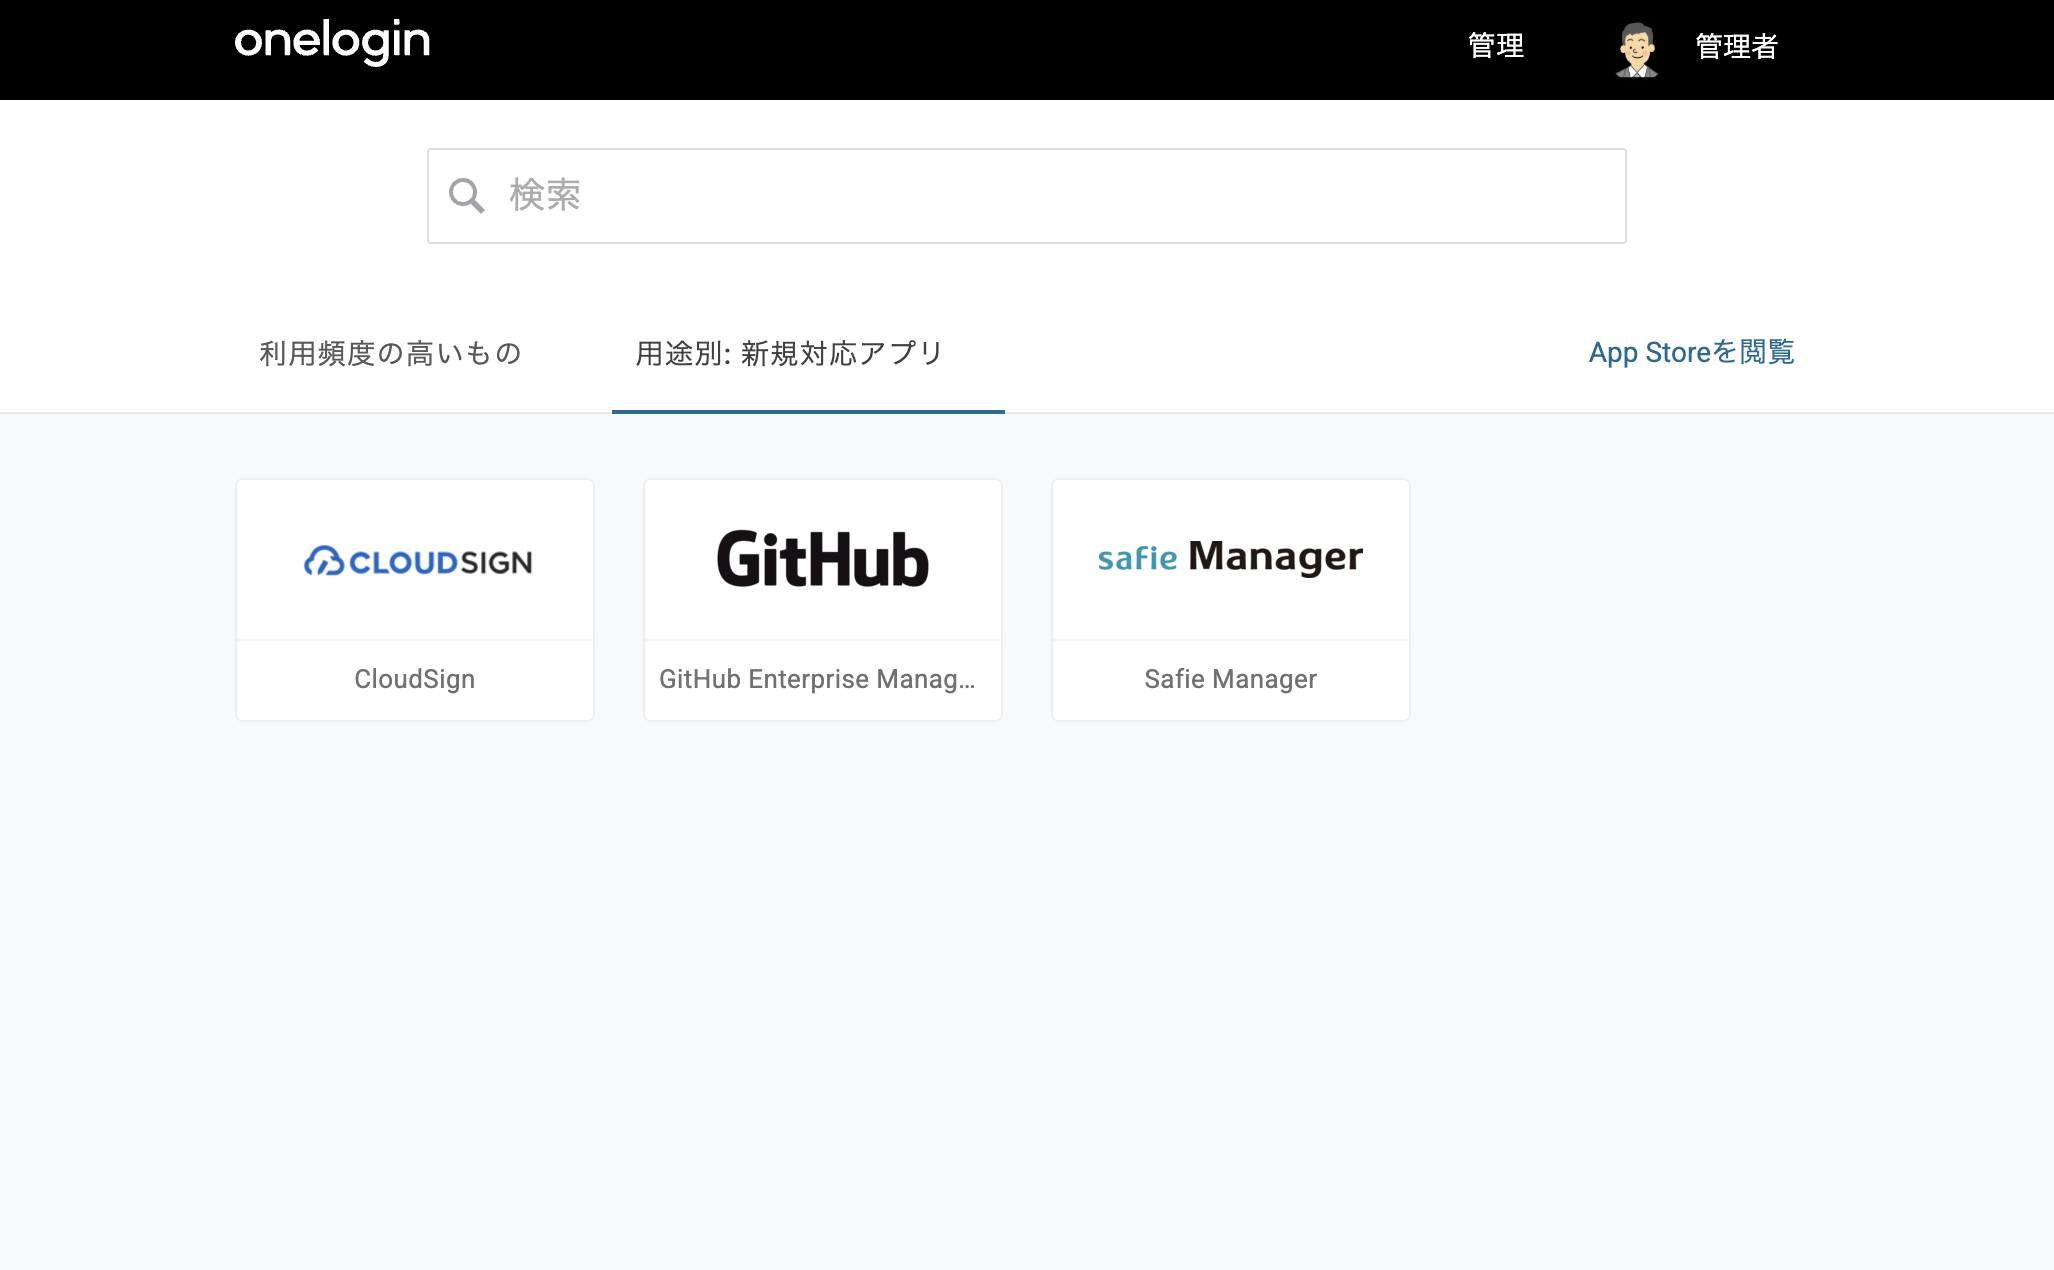Switch to 利用頻度の高いもの tab
This screenshot has height=1270, width=2054.
point(390,353)
